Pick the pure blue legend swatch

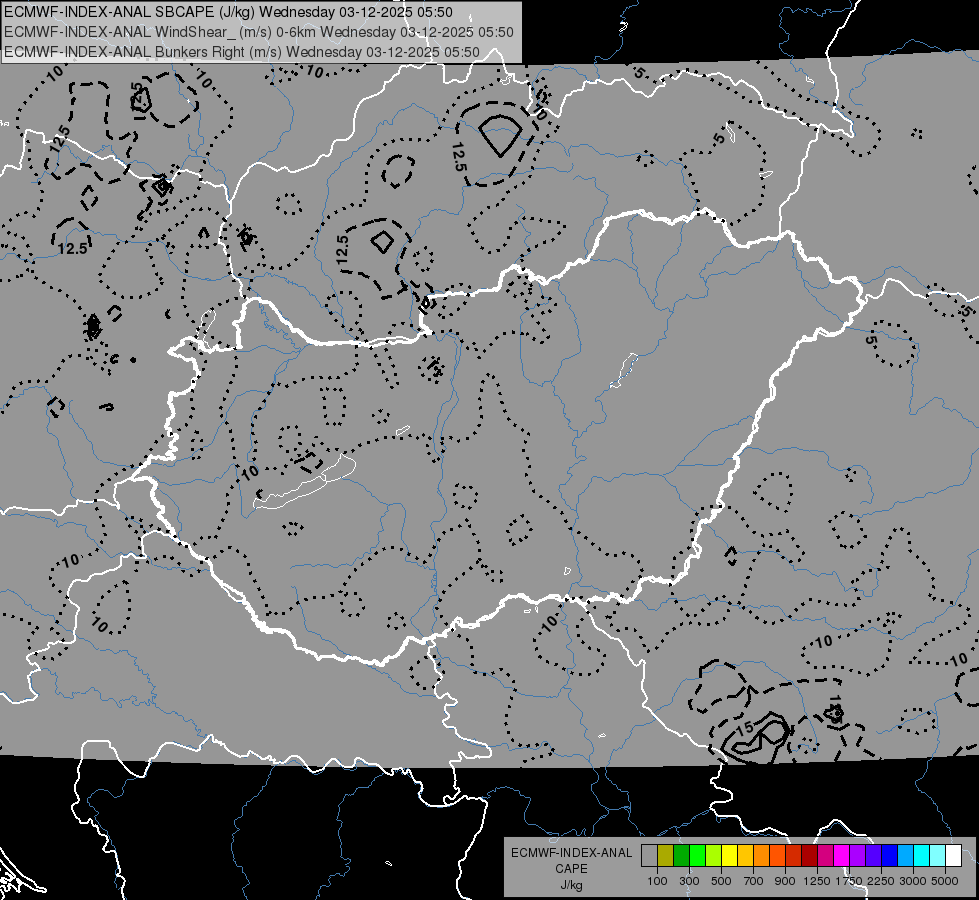[890, 856]
